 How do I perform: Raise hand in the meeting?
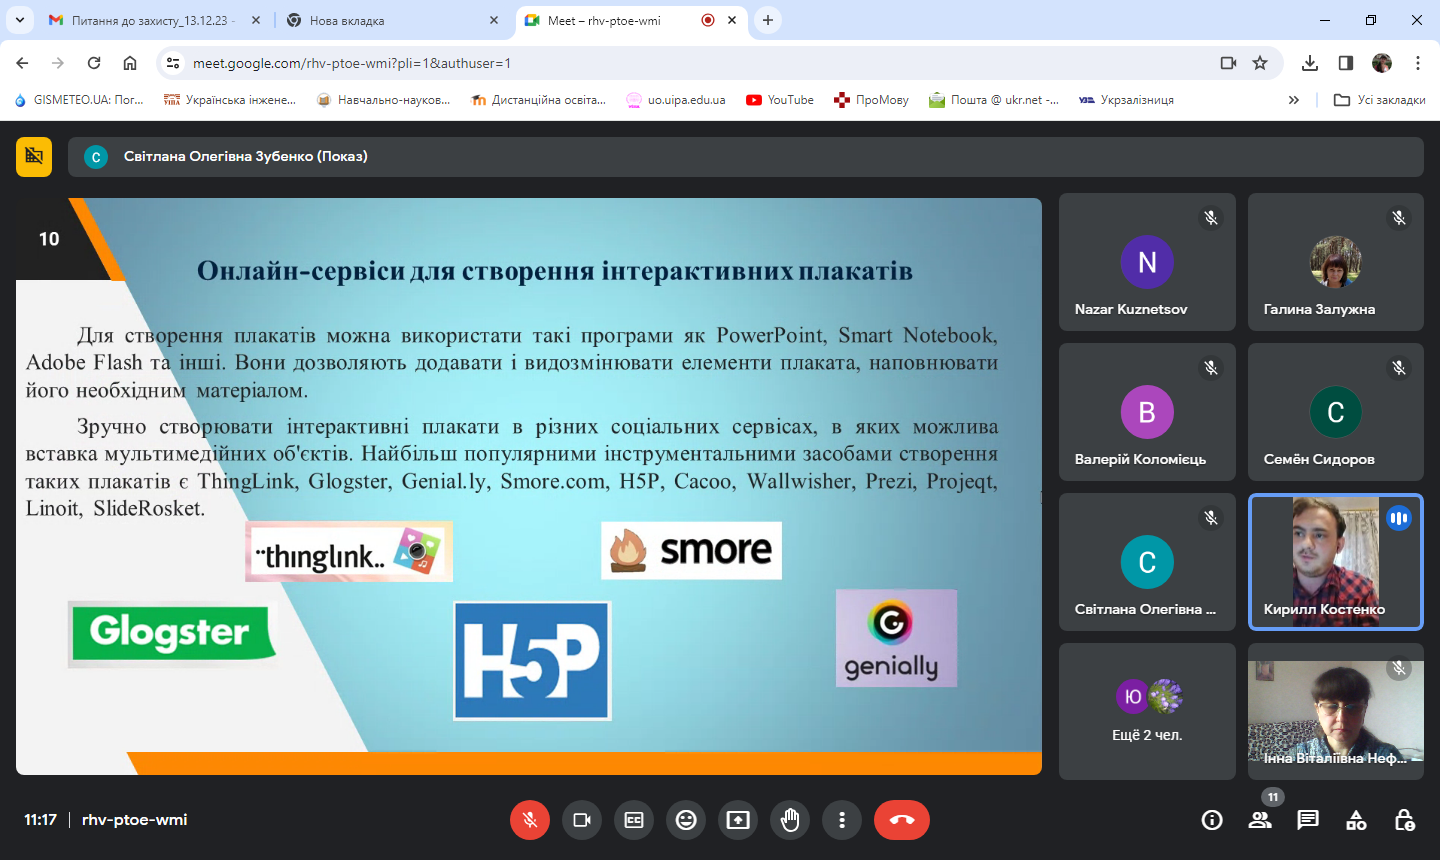[x=790, y=820]
